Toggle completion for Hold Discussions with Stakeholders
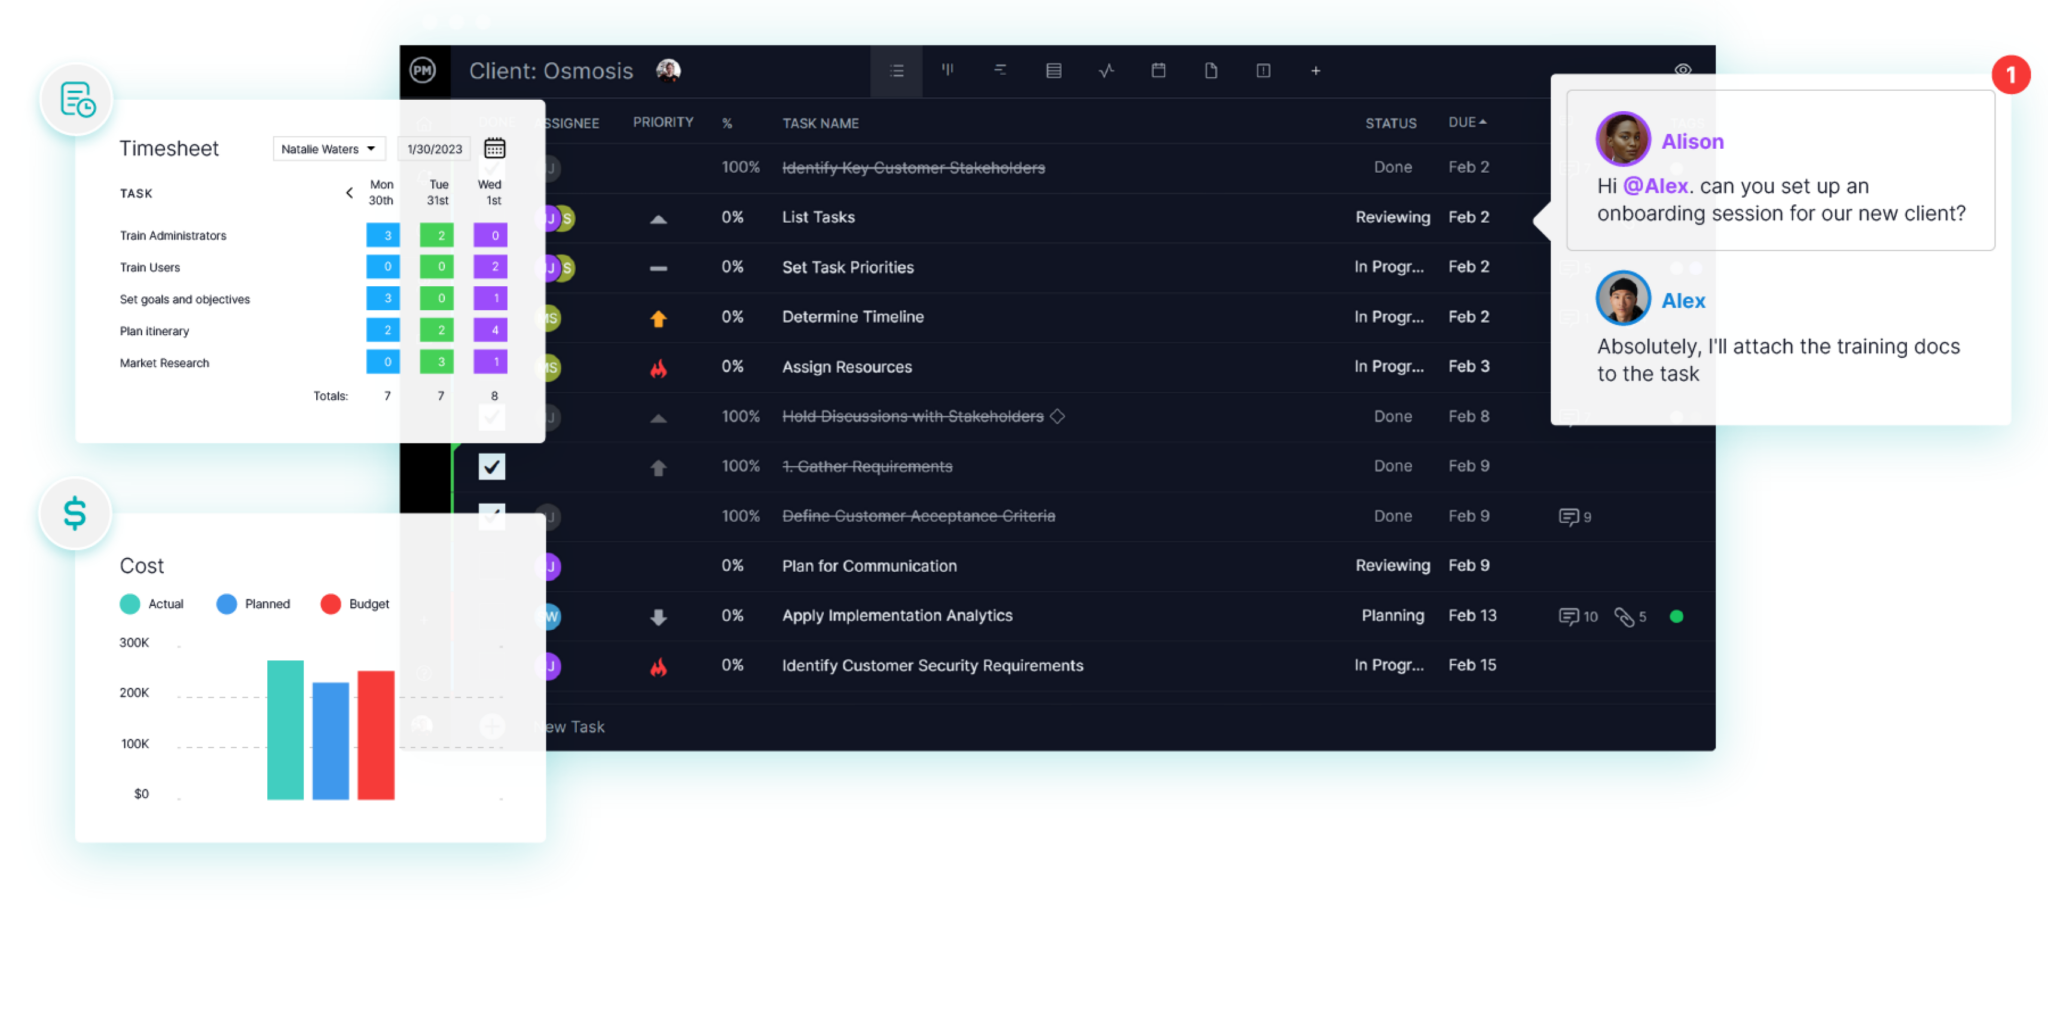 click(x=490, y=416)
